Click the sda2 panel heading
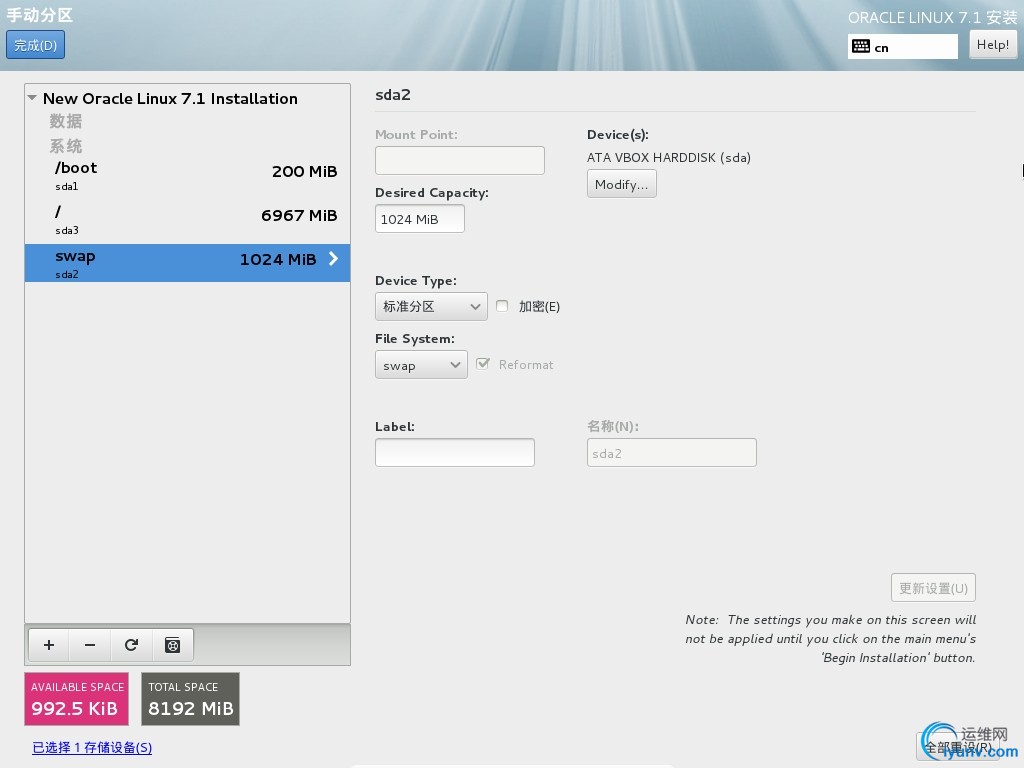Screen dimensions: 1024x768 pyautogui.click(x=393, y=95)
